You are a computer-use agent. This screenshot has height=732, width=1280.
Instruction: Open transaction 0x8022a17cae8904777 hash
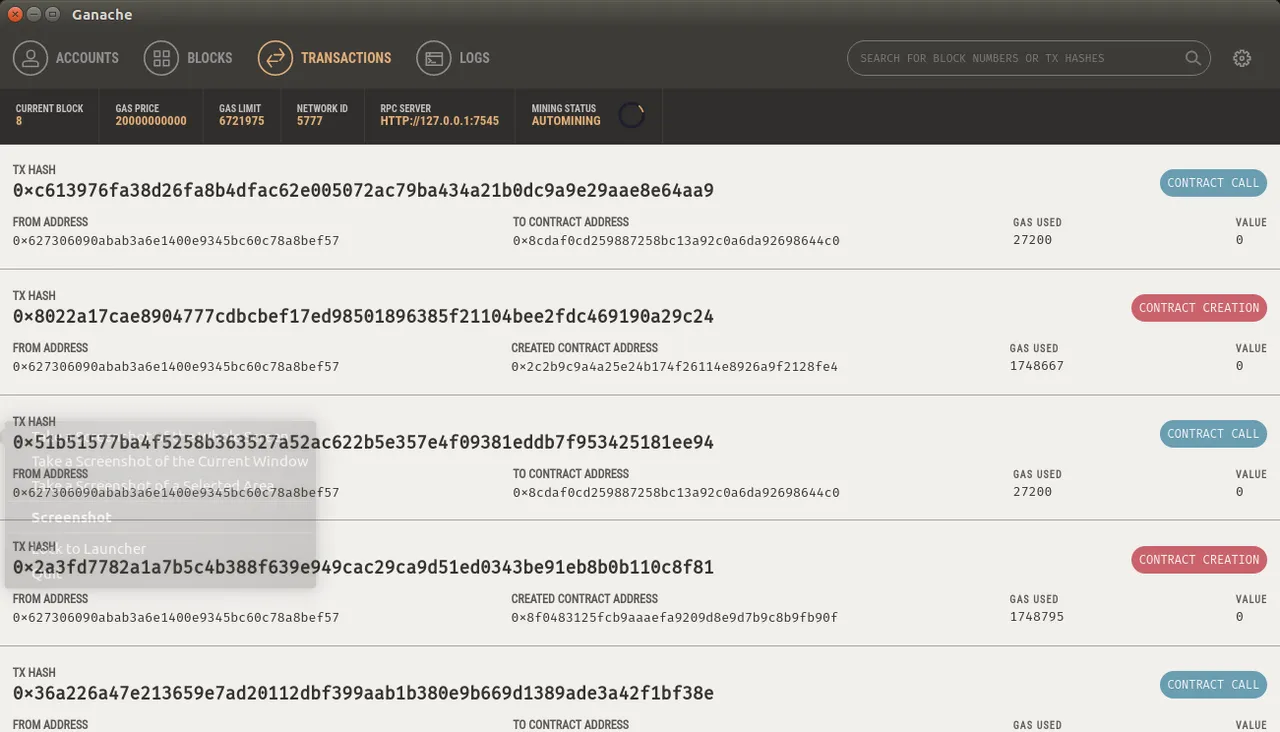click(363, 316)
